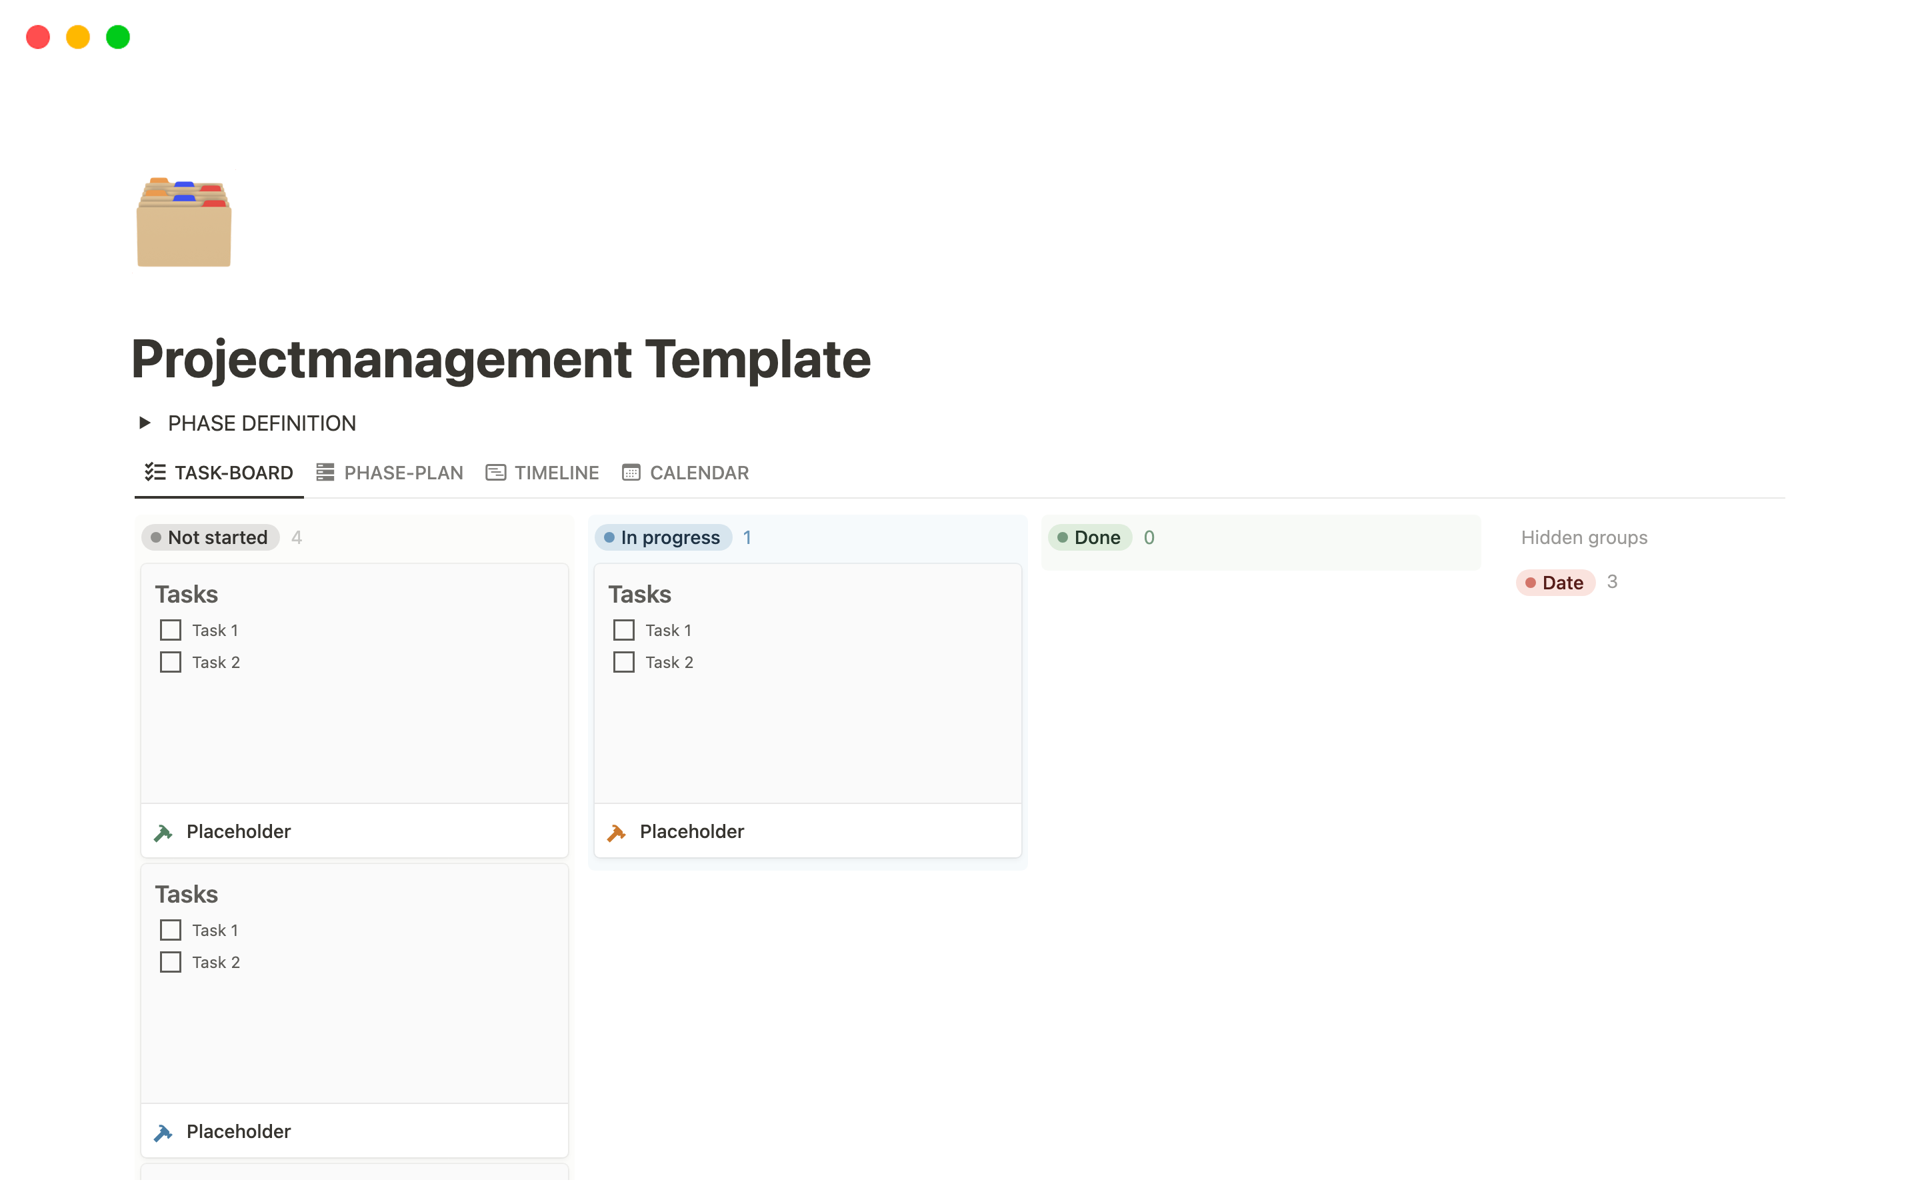Click the green hammer icon on first Placeholder card
This screenshot has width=1920, height=1200.
164,832
